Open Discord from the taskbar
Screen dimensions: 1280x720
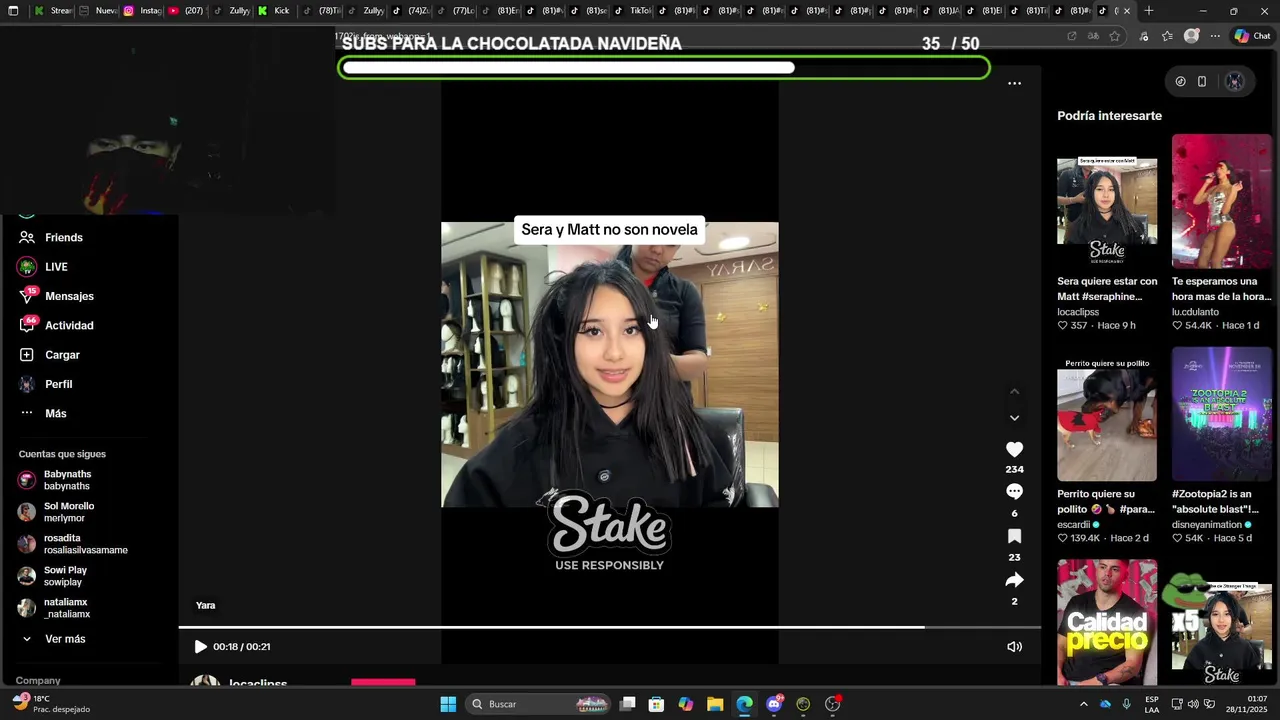774,704
